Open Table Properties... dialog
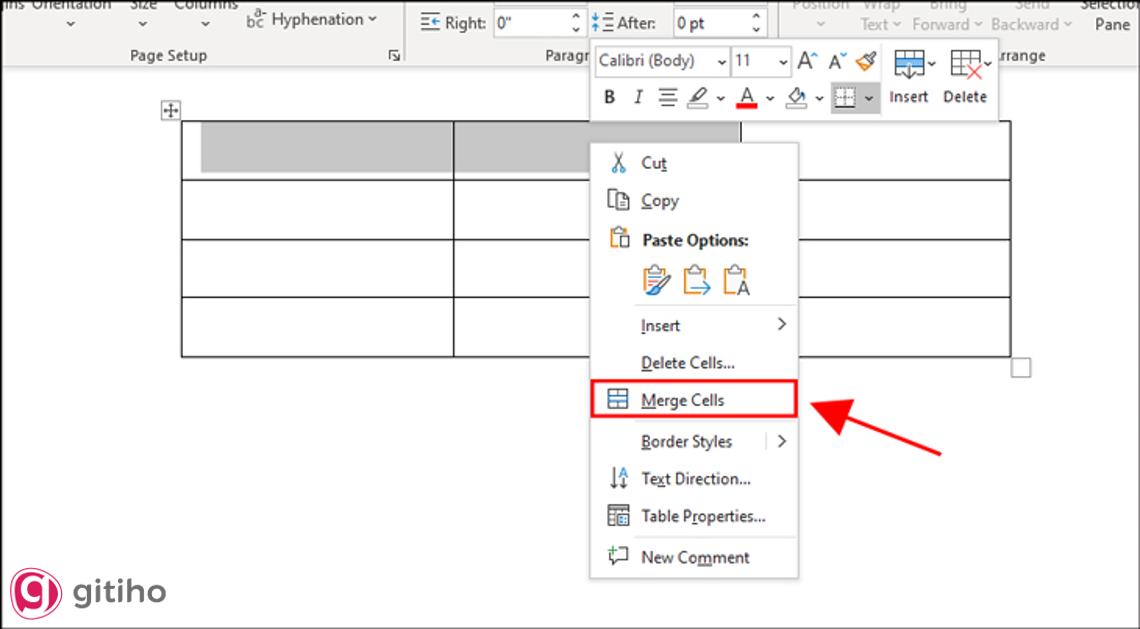 pyautogui.click(x=694, y=516)
